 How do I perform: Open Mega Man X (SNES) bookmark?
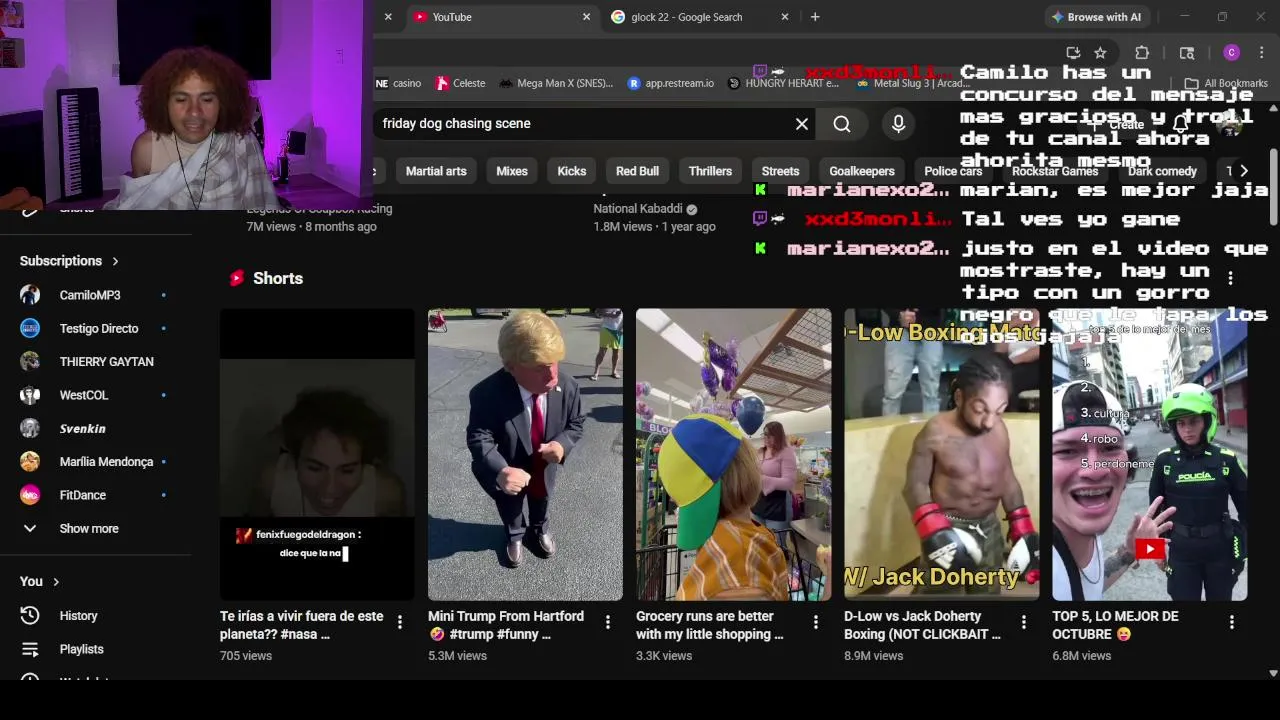(556, 83)
